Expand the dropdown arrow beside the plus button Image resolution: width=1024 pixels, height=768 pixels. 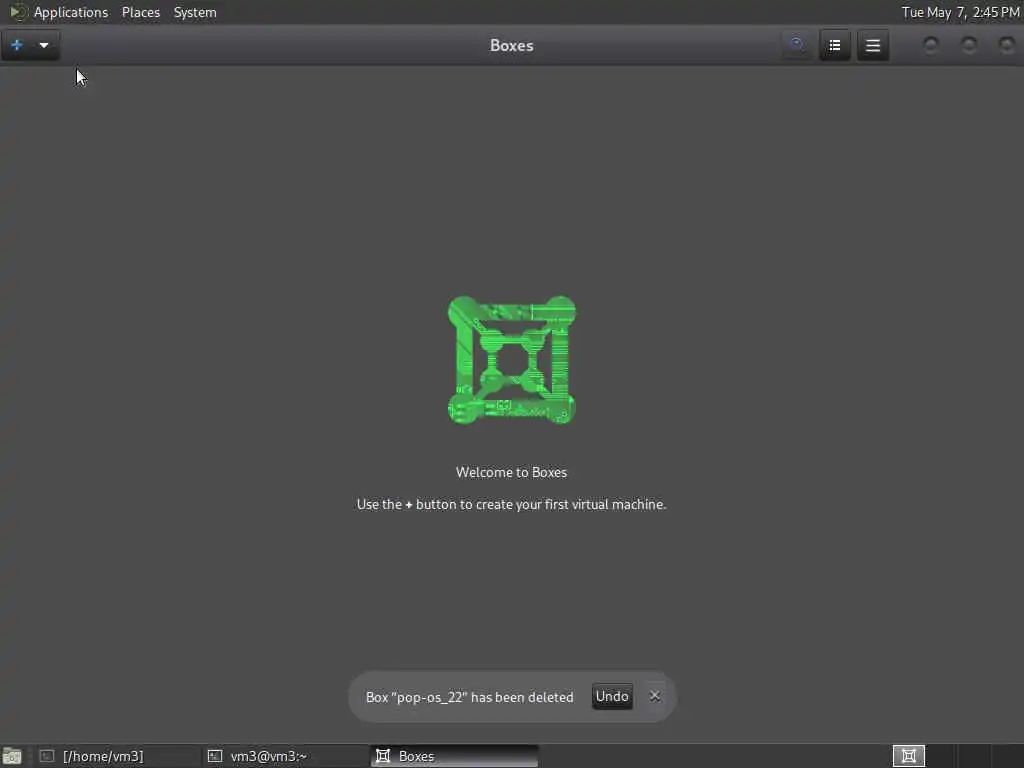pos(44,45)
